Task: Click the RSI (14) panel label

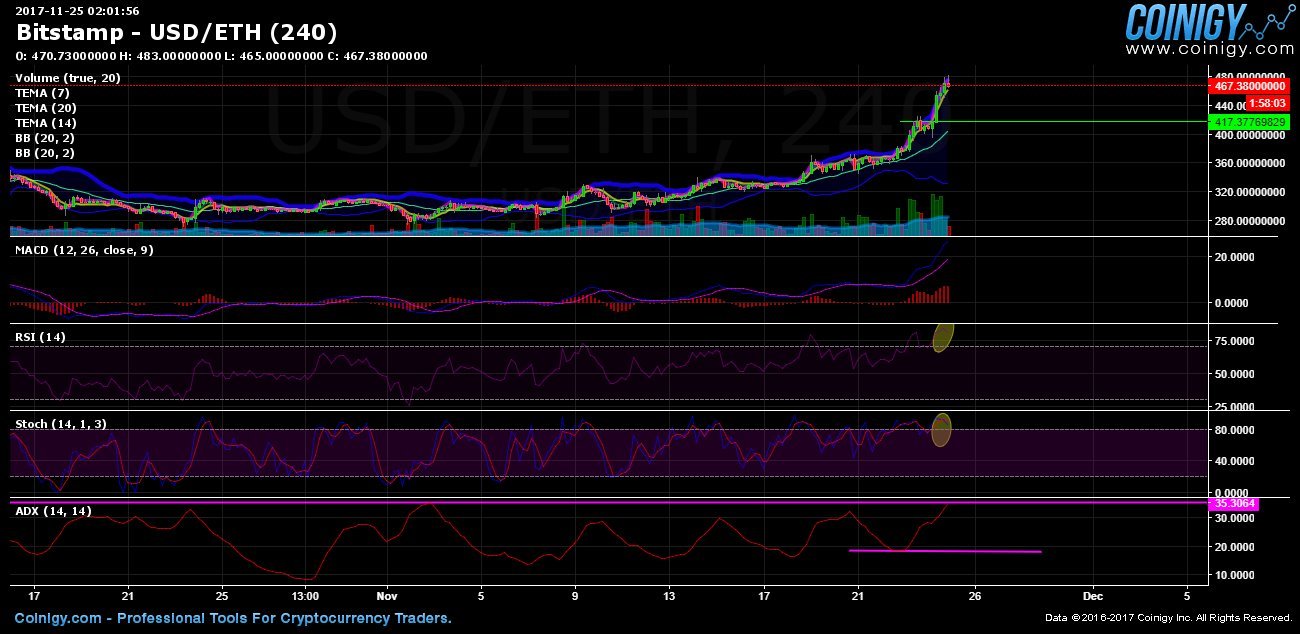Action: click(40, 337)
